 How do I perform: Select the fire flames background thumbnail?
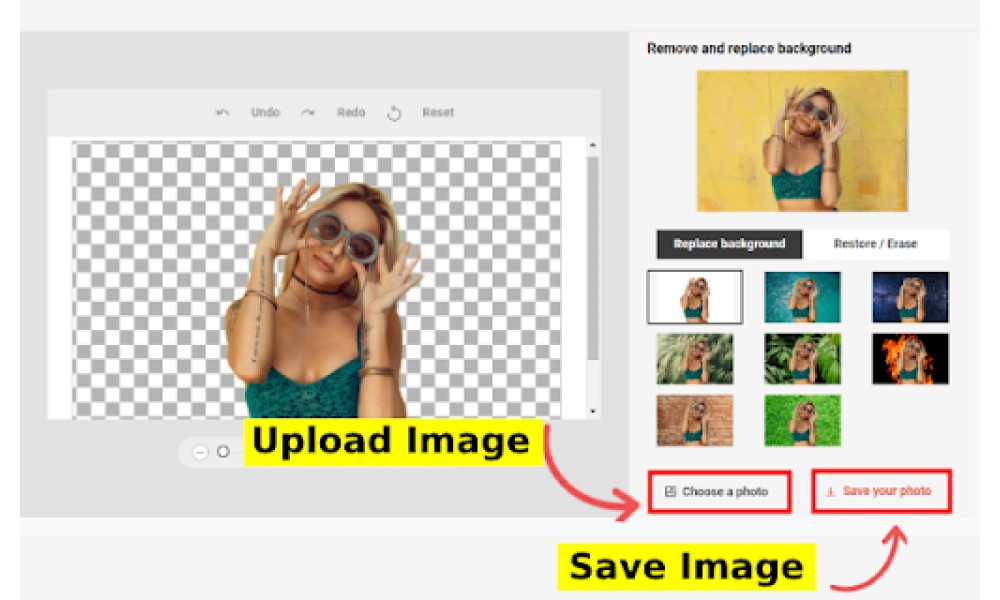point(910,359)
